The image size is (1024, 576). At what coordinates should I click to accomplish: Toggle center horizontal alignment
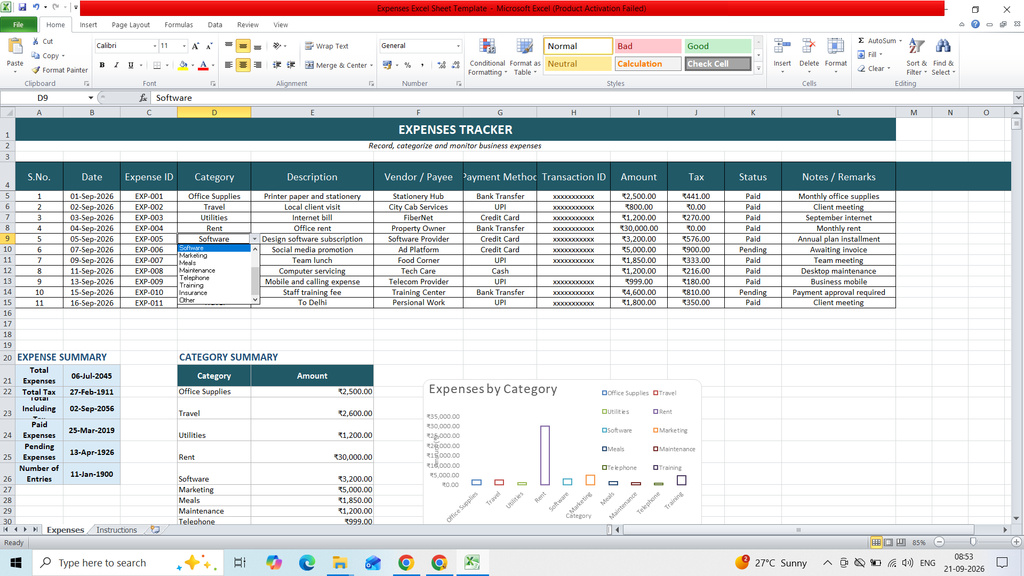(x=243, y=65)
